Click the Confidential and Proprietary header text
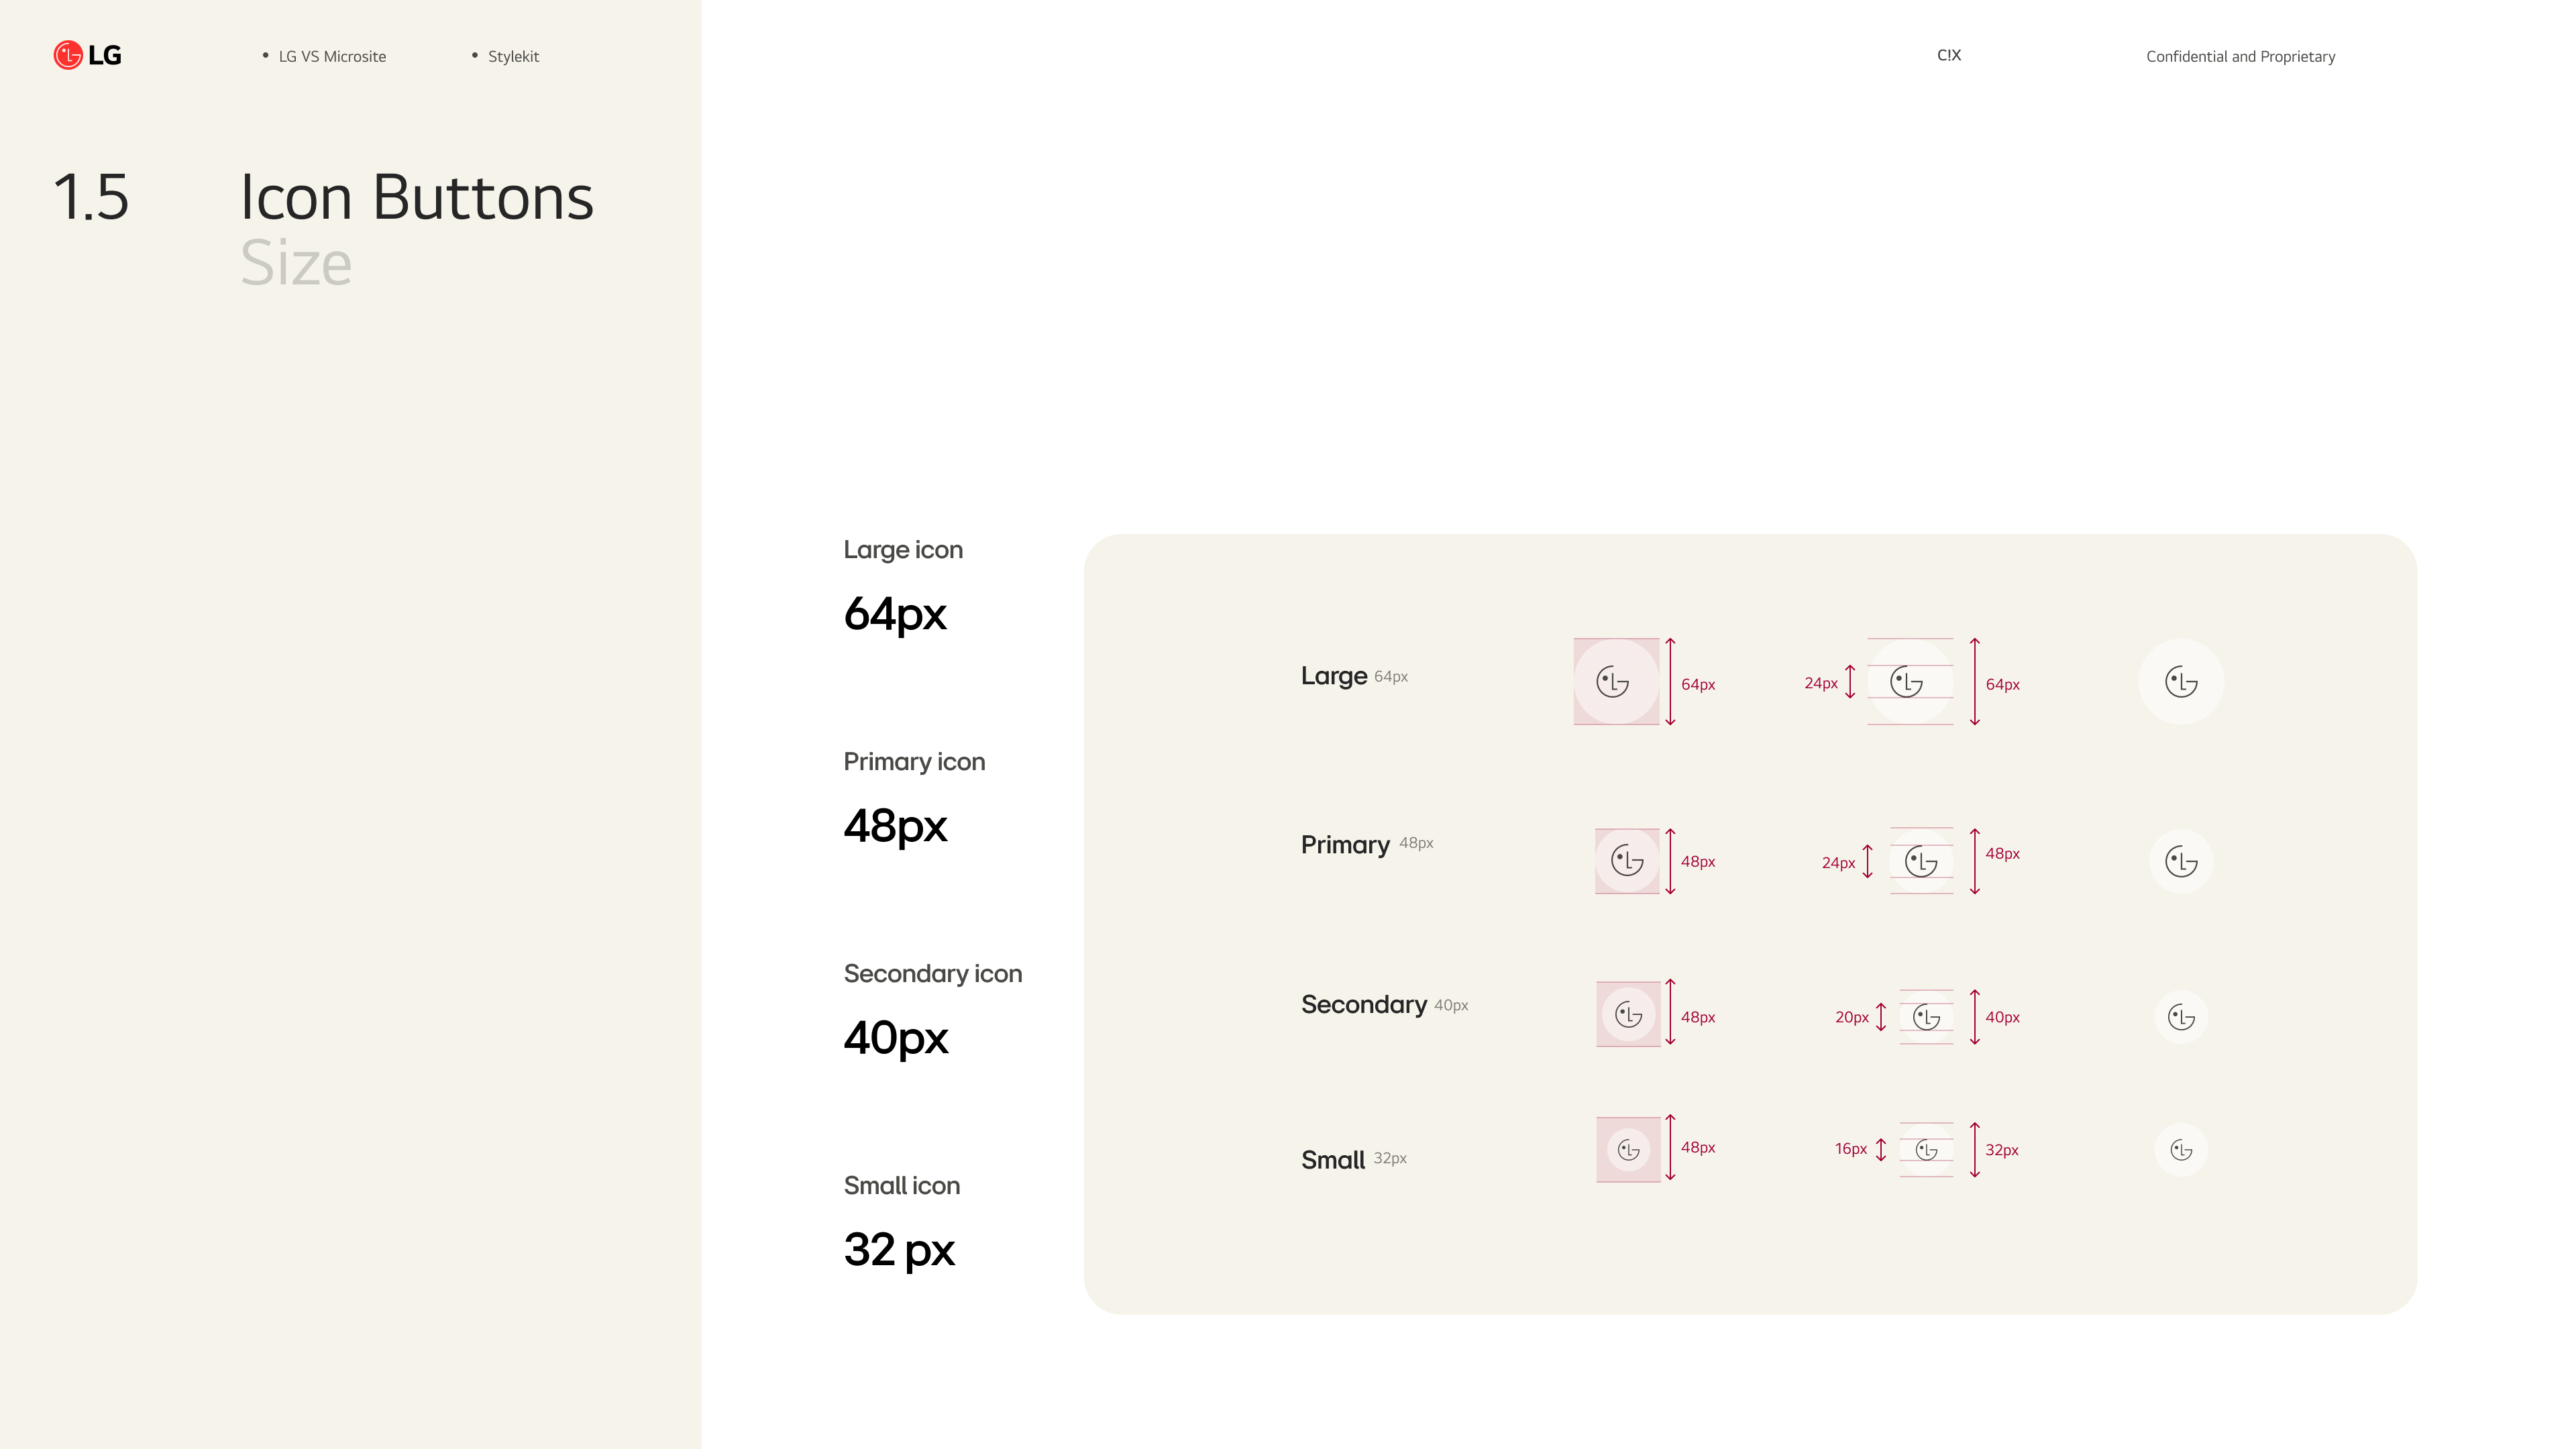2576x1449 pixels. tap(2240, 56)
